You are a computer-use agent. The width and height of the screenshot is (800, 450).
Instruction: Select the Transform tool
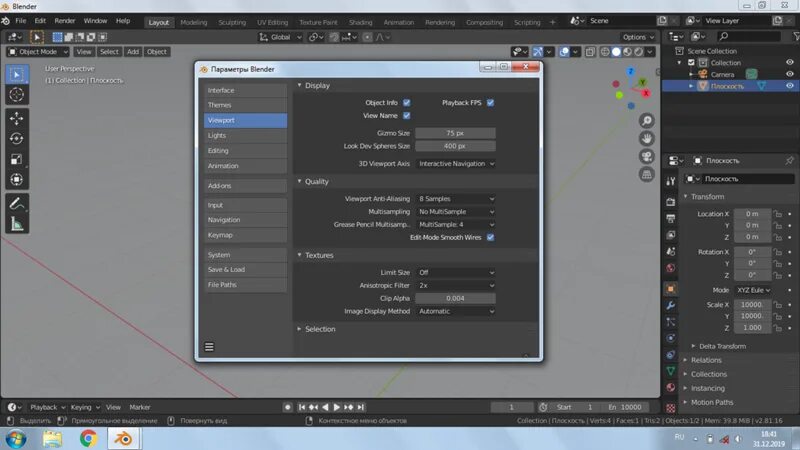16,180
